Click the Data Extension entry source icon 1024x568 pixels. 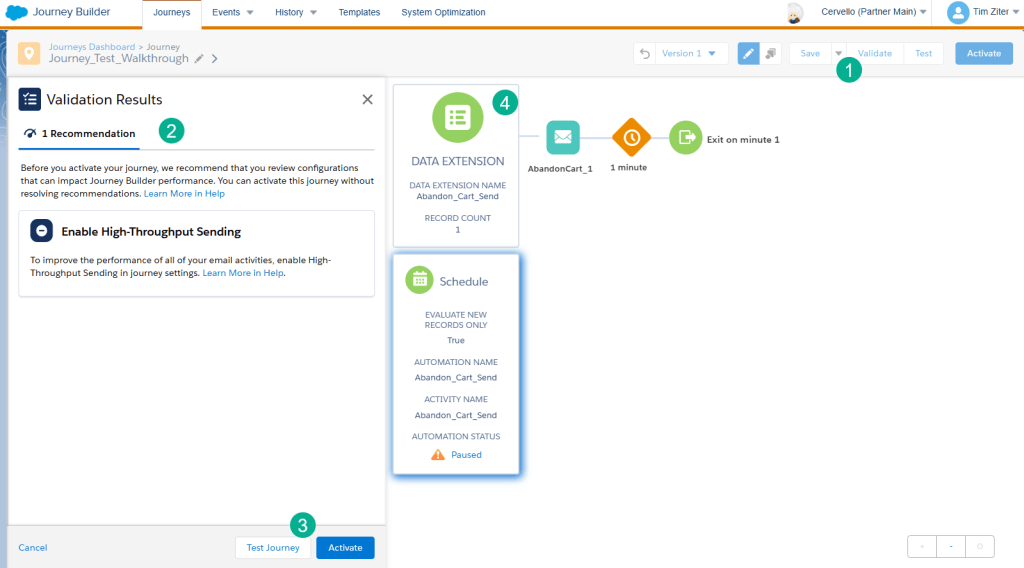457,117
